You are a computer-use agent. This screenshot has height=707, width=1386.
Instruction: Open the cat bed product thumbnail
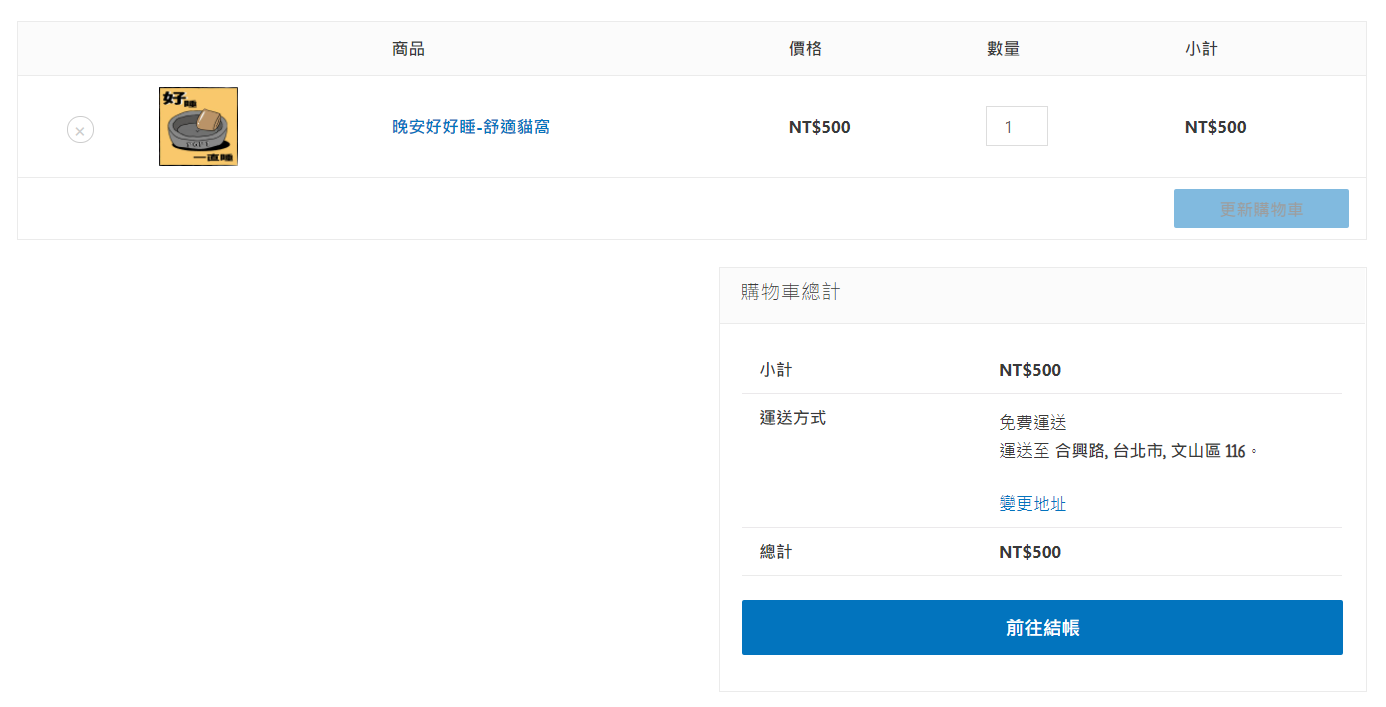pos(198,127)
